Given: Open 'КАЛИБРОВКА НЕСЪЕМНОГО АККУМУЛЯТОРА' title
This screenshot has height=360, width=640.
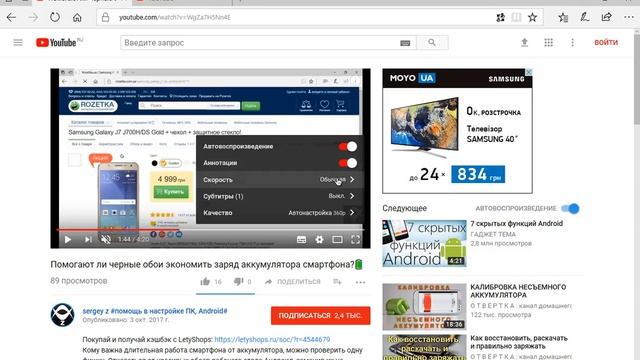Looking at the screenshot, I should 518,291.
